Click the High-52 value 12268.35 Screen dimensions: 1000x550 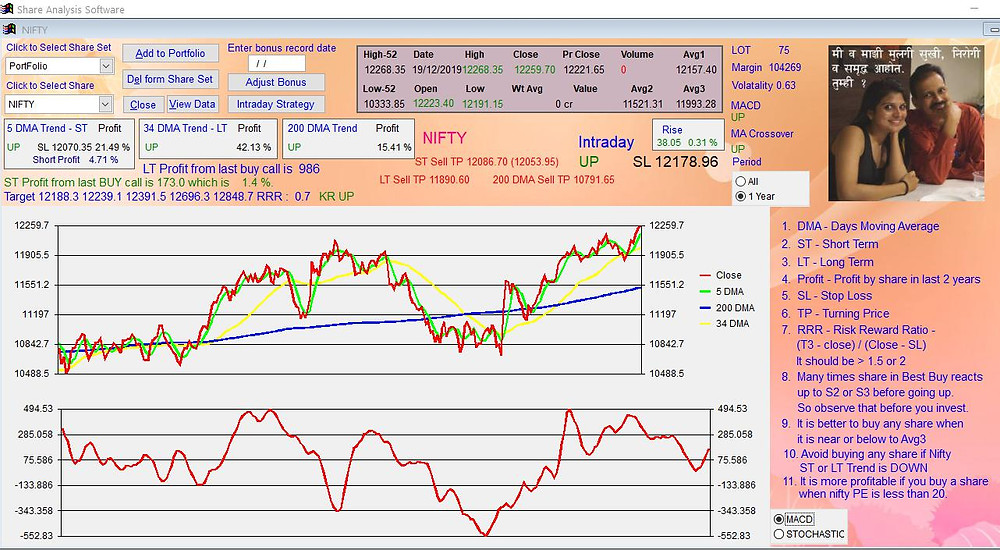coord(385,70)
